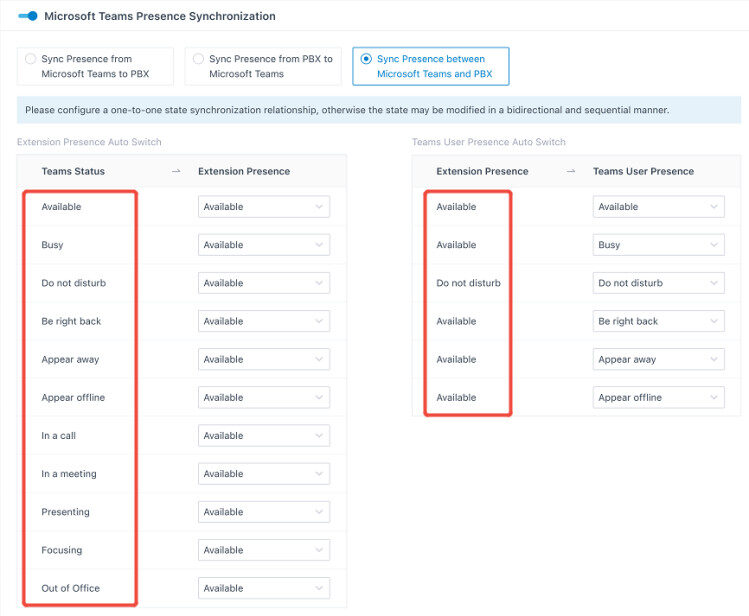
Task: Click chevron arrow in Out of Office dropdown
Action: pos(319,589)
